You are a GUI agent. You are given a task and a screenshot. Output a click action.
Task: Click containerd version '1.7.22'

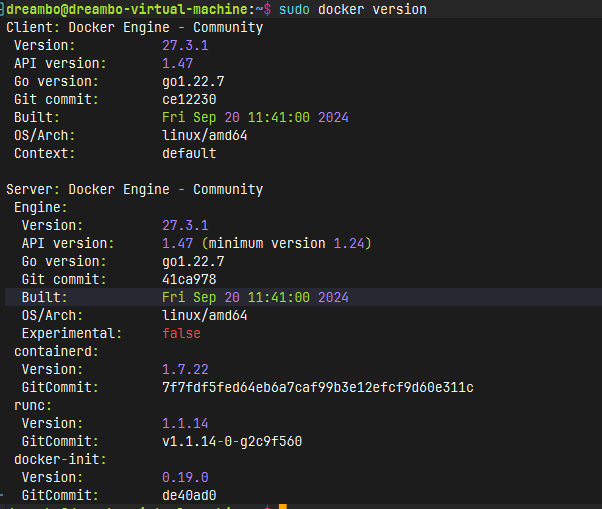point(185,369)
